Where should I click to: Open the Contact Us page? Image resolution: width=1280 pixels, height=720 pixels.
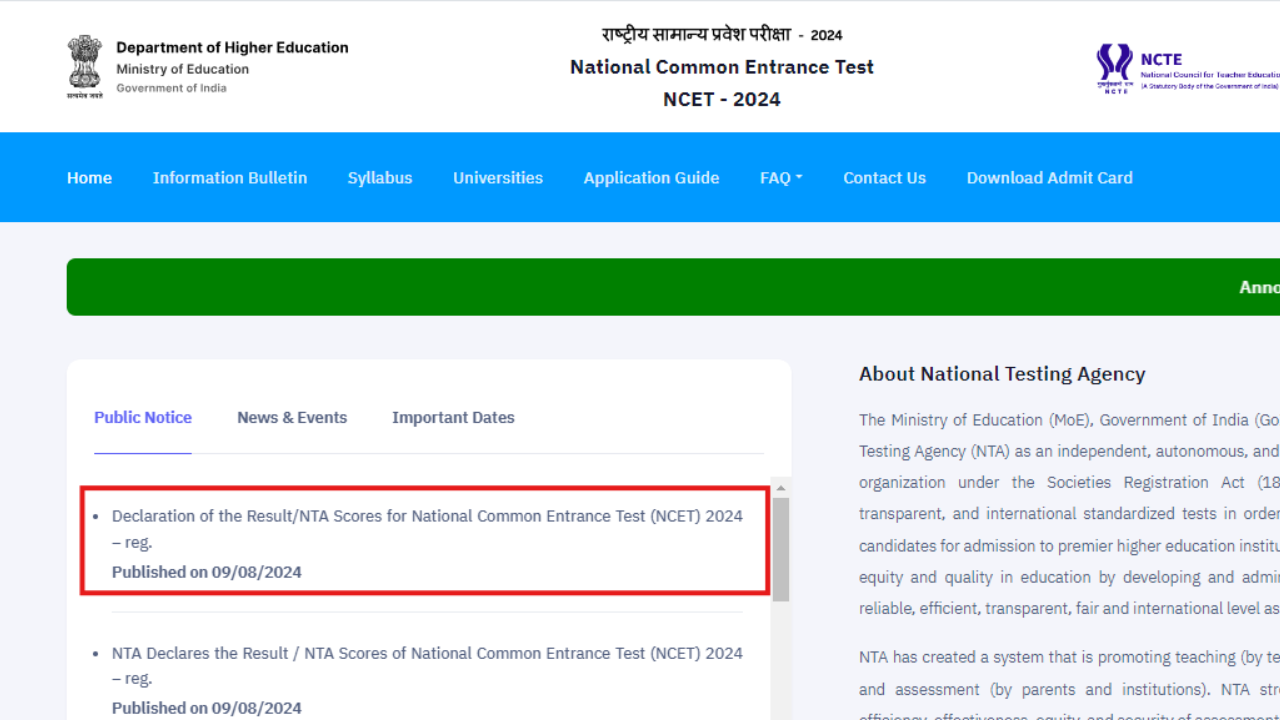(884, 177)
